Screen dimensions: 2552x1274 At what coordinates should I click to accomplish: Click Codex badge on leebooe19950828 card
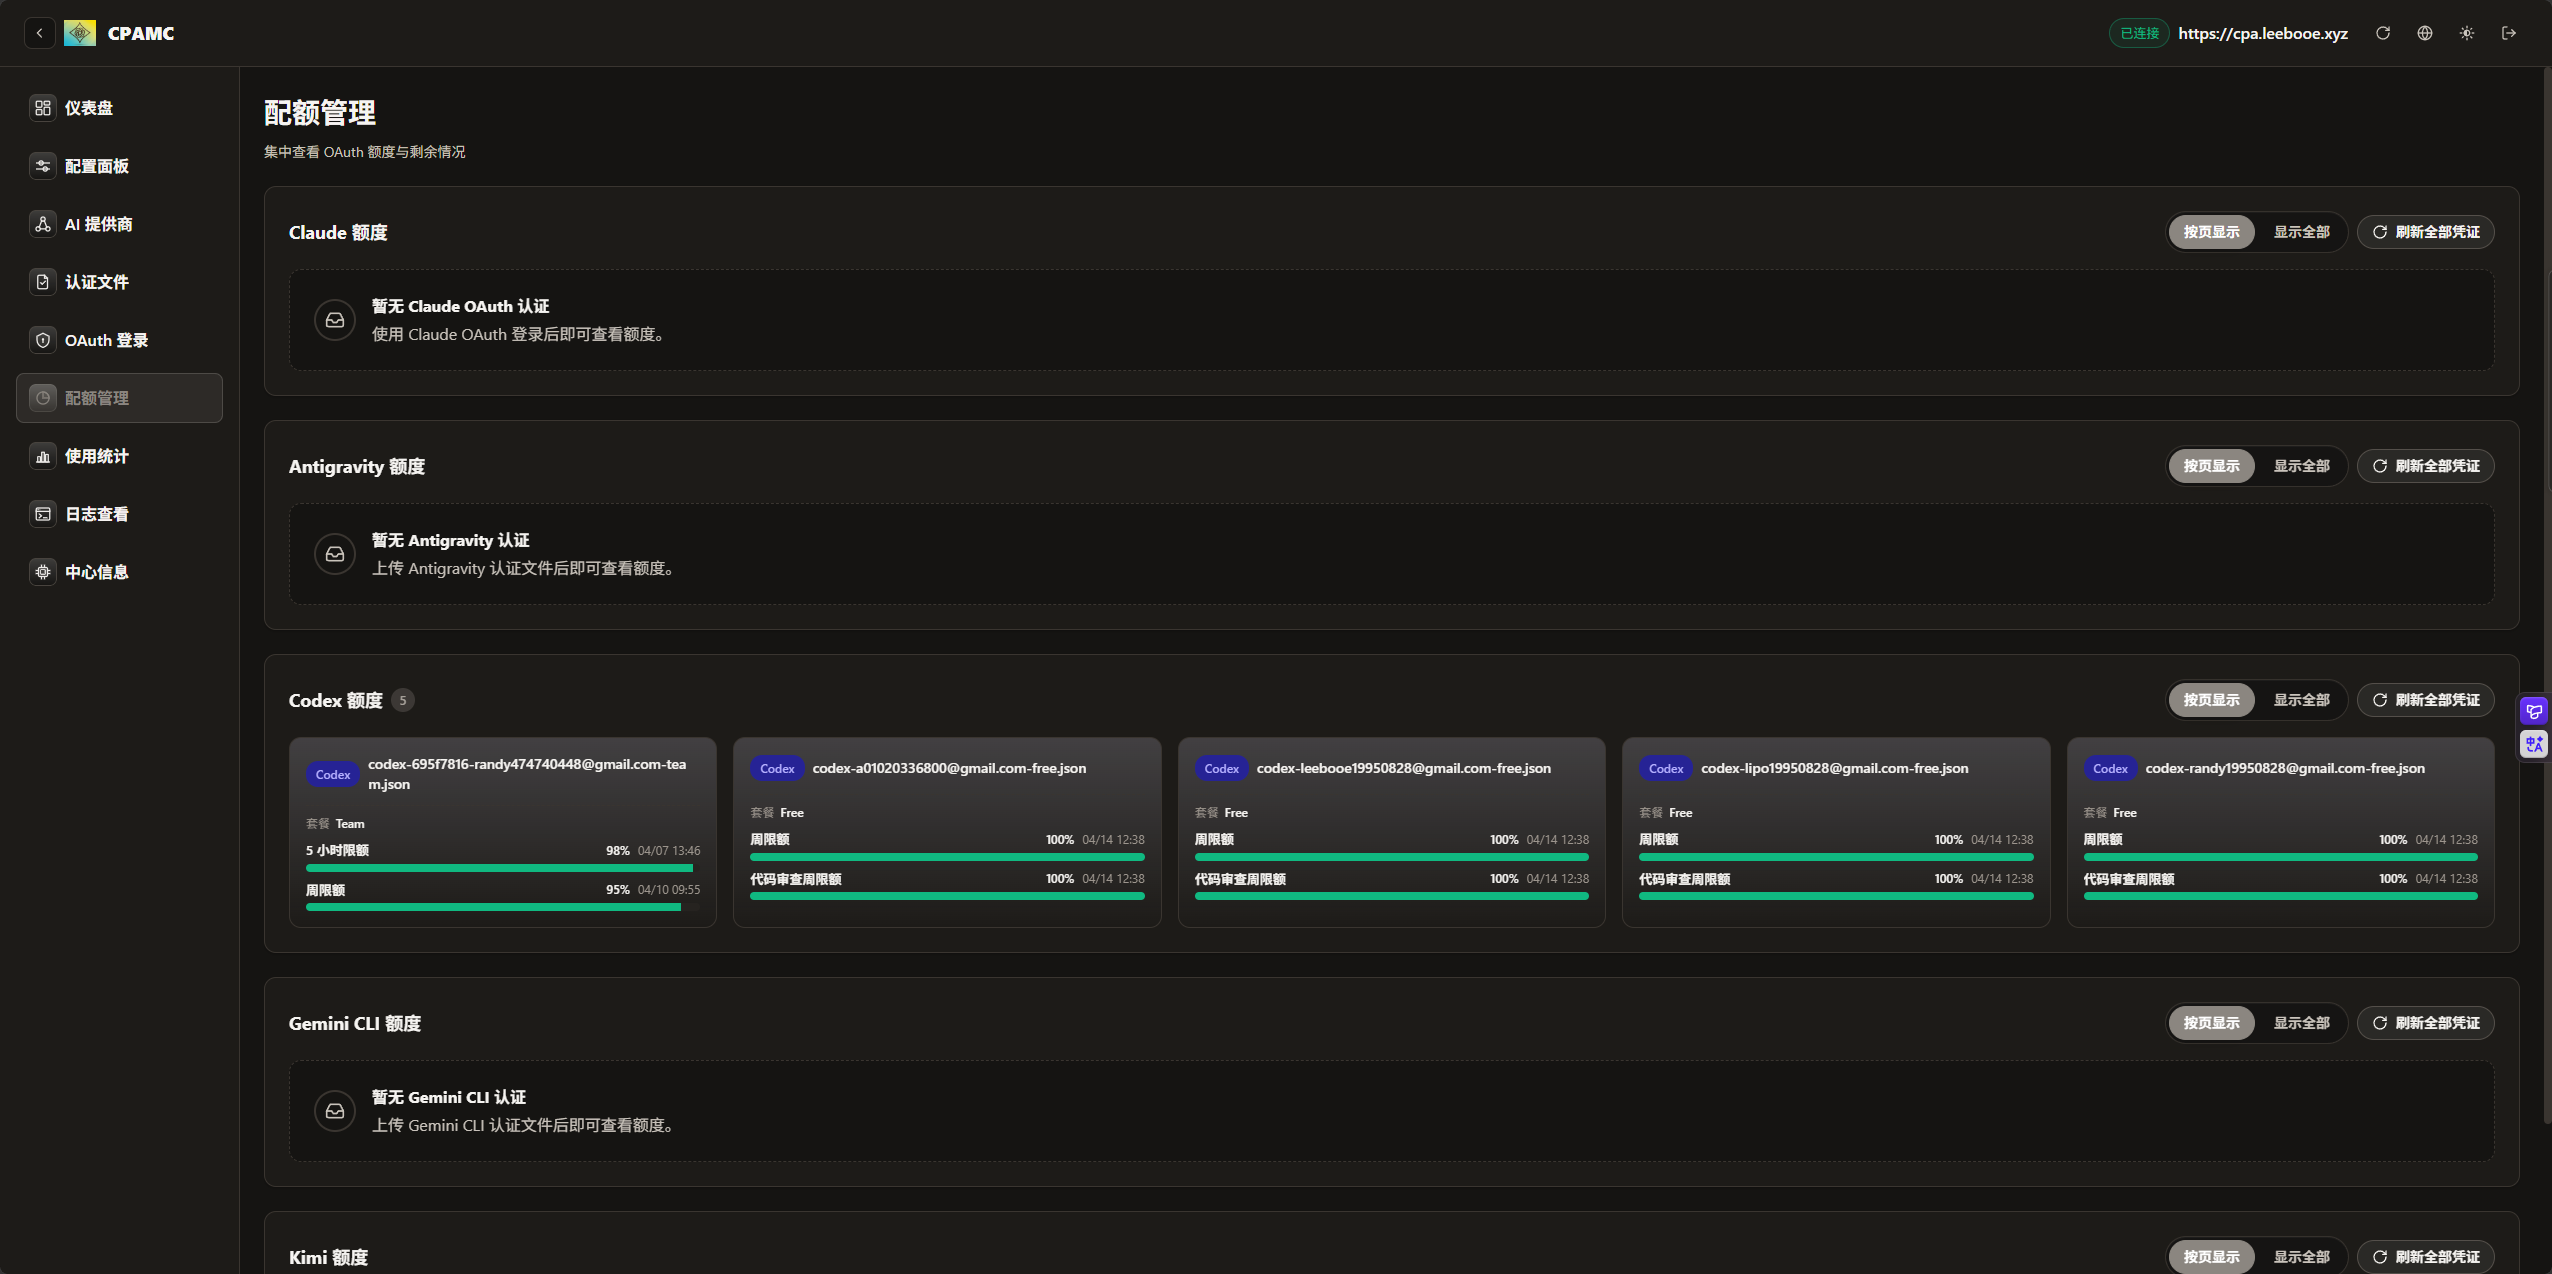coord(1221,769)
